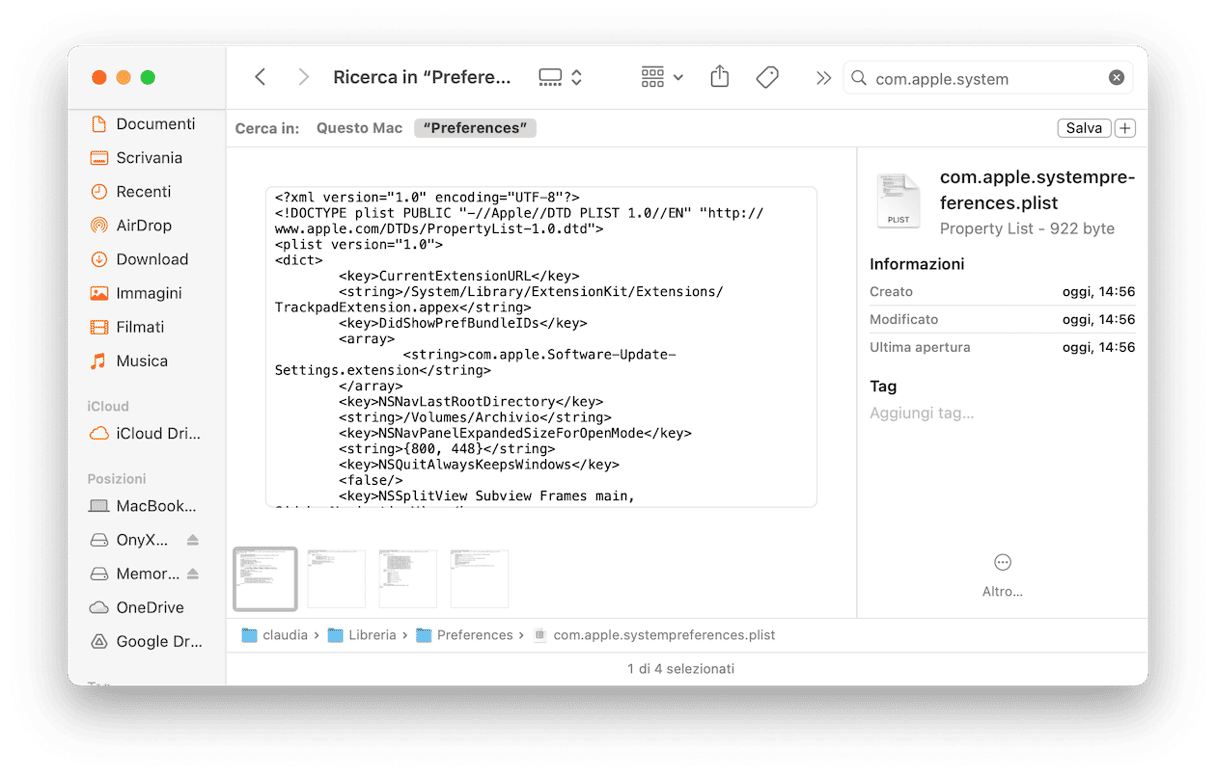Show more toolbar items via double chevron
This screenshot has height=775, width=1216.
coord(823,77)
